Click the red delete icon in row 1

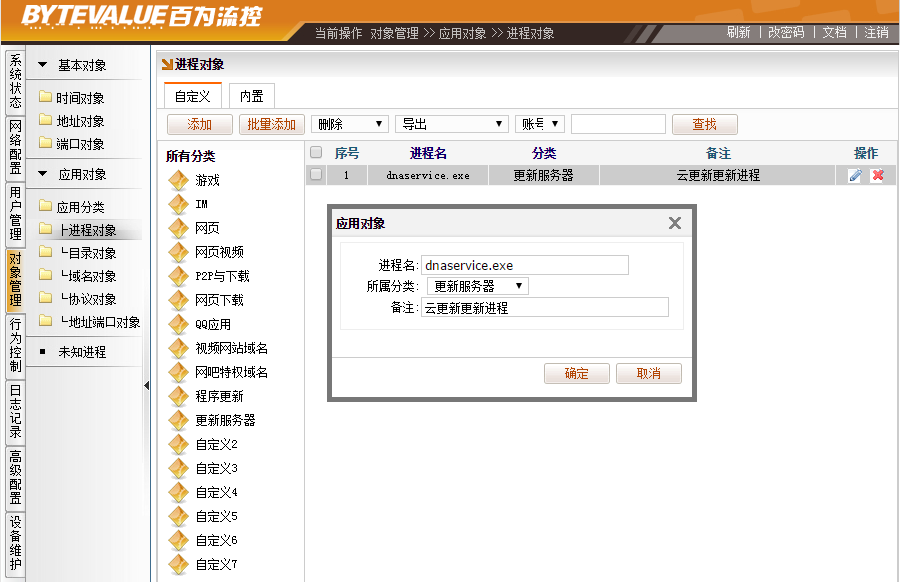877,175
